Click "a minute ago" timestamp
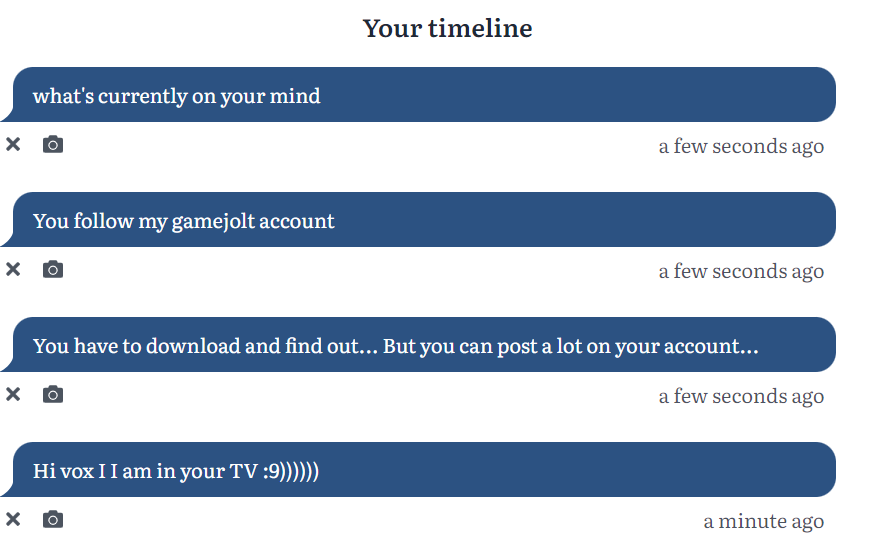Screen dimensions: 878x554 763,522
